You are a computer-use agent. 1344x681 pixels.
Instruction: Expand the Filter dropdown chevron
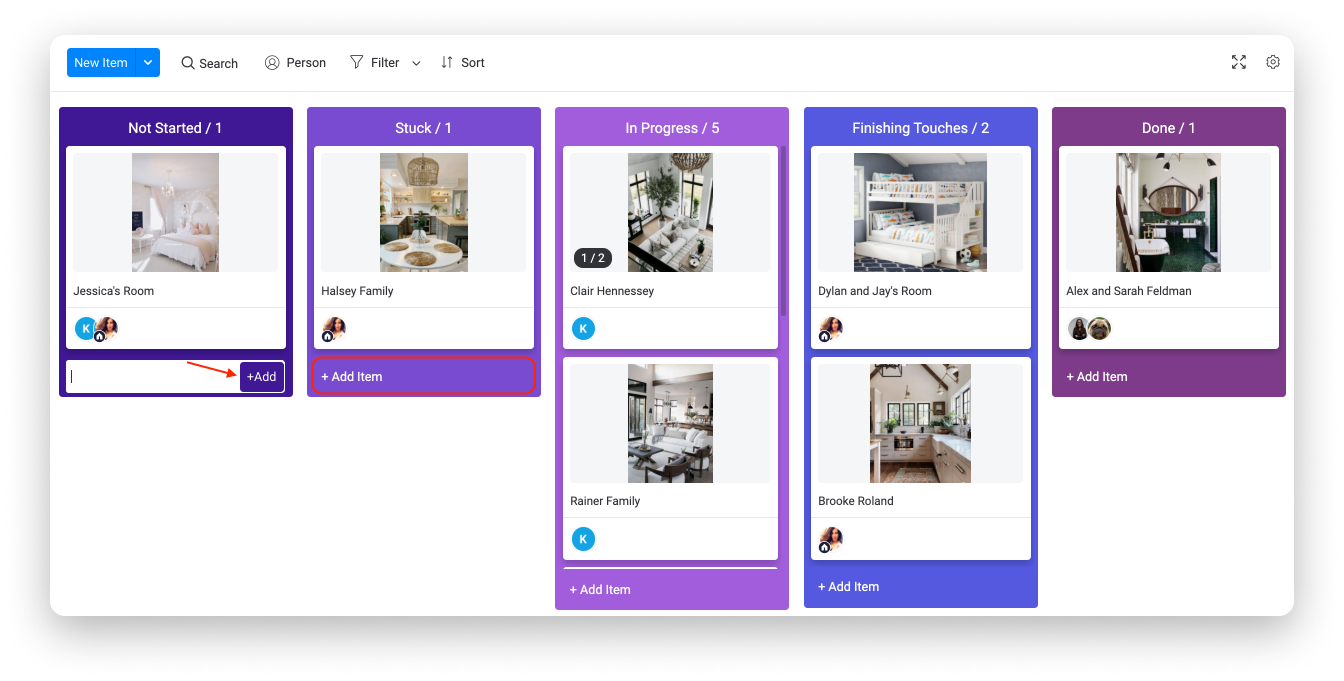click(x=416, y=63)
